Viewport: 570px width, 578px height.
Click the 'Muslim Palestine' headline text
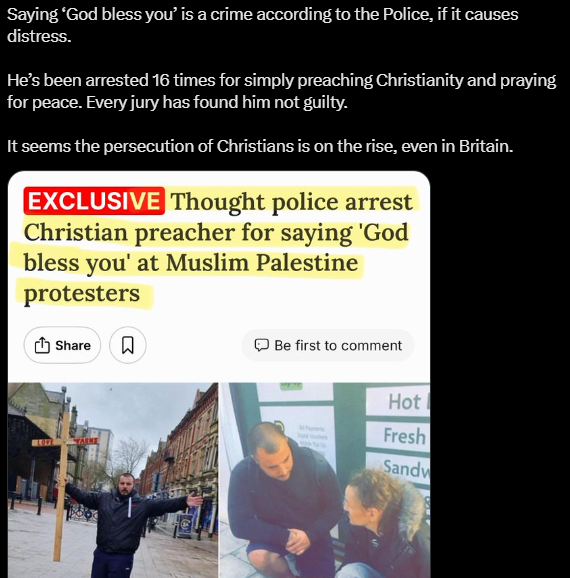click(262, 262)
